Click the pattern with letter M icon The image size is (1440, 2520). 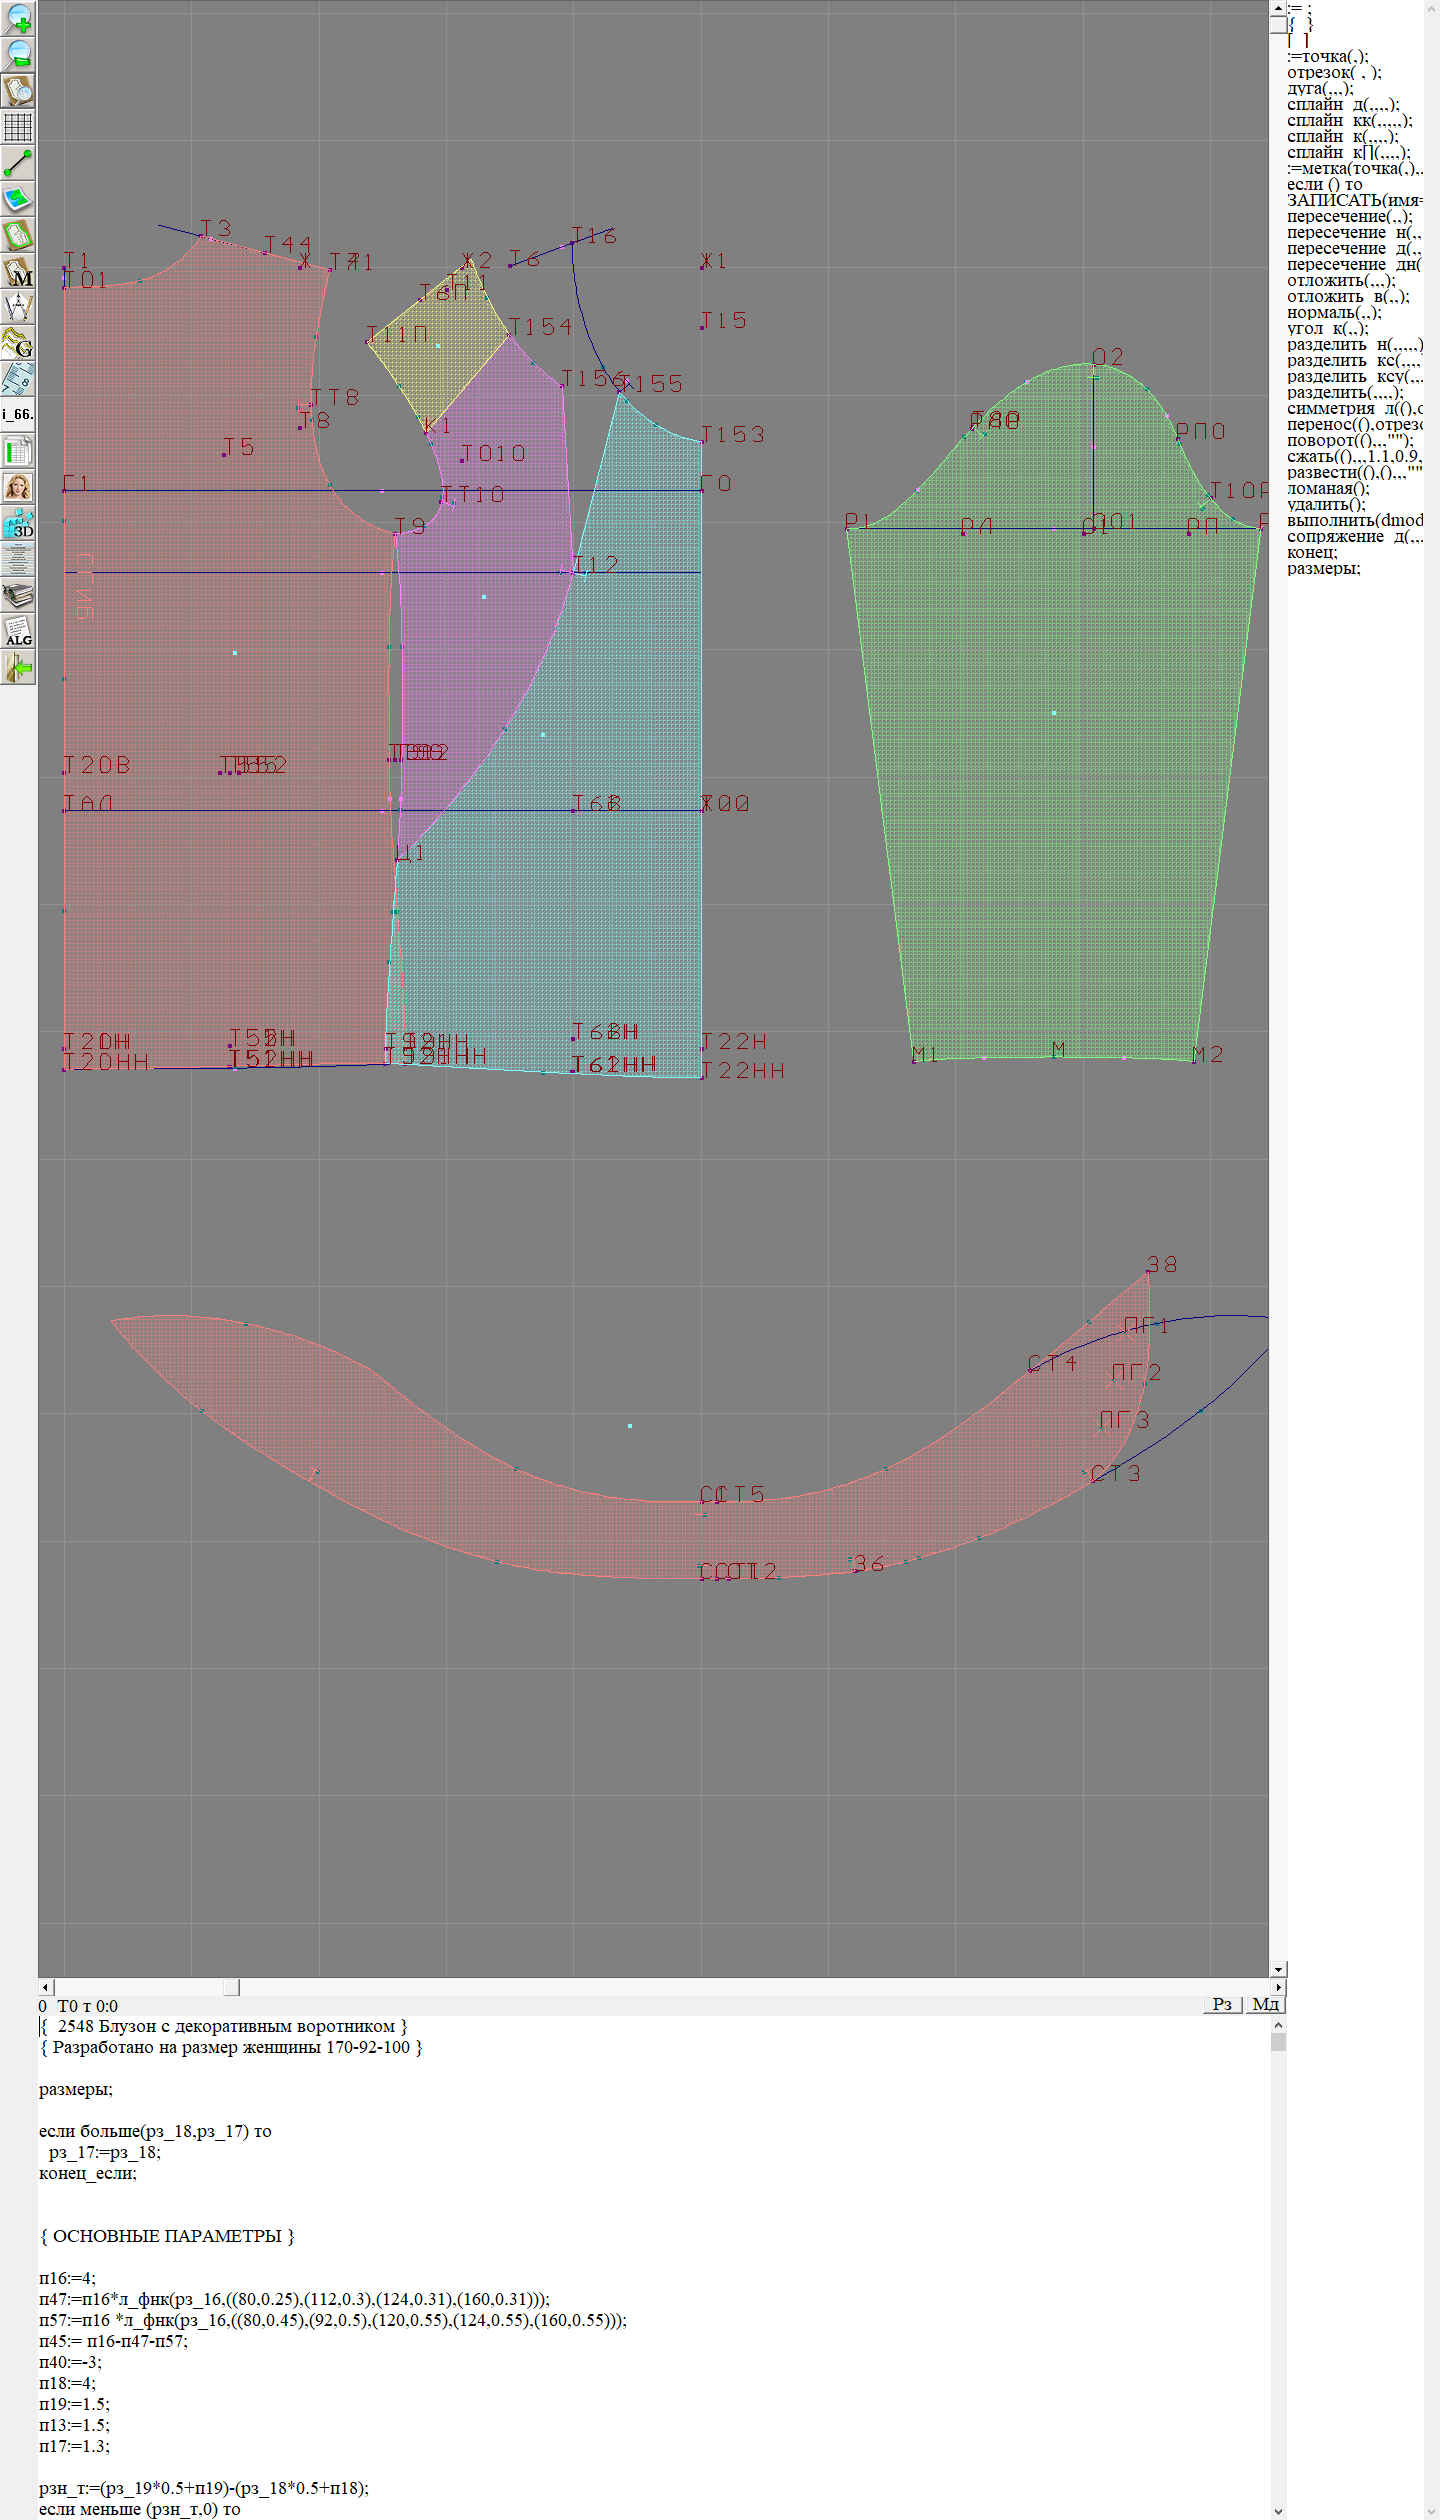tap(18, 271)
